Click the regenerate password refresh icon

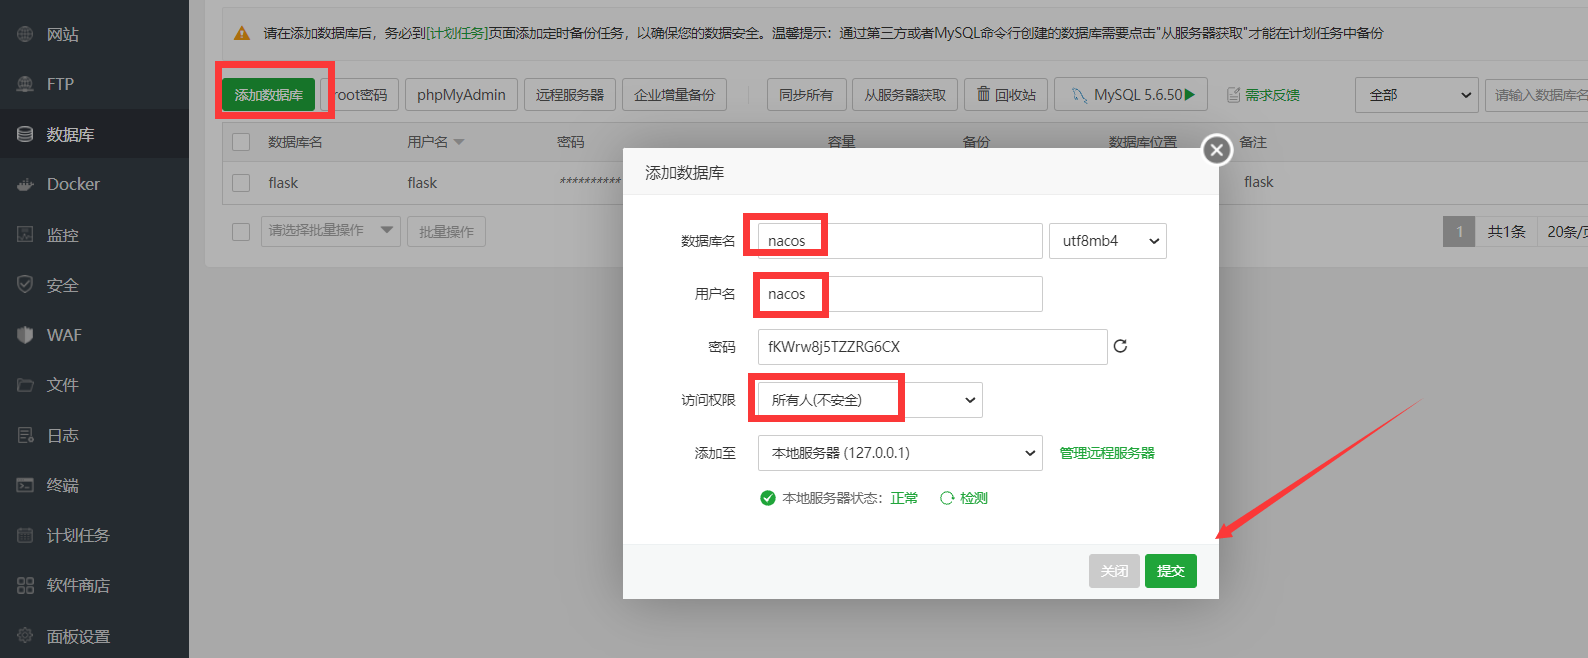(x=1120, y=346)
